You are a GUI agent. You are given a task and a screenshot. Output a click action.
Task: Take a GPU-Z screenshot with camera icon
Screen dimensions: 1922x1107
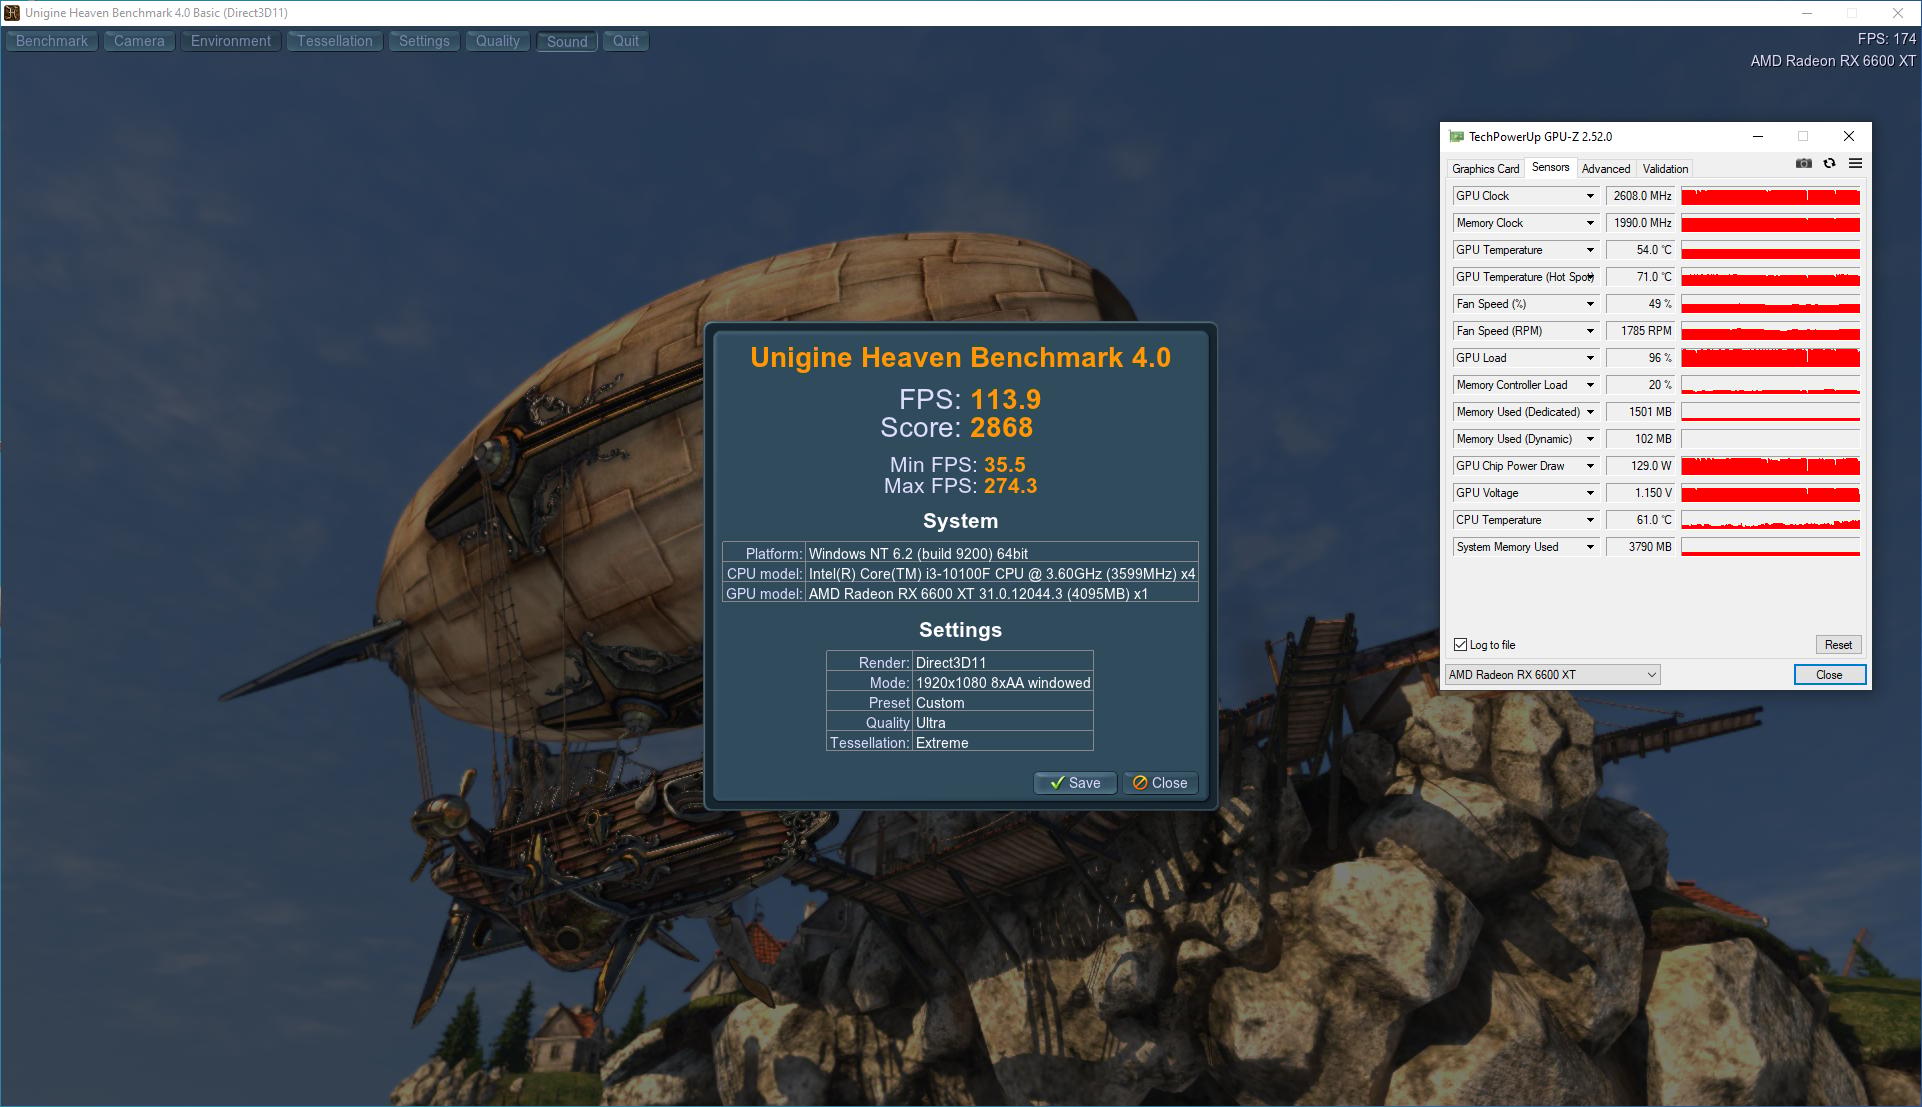click(1803, 164)
